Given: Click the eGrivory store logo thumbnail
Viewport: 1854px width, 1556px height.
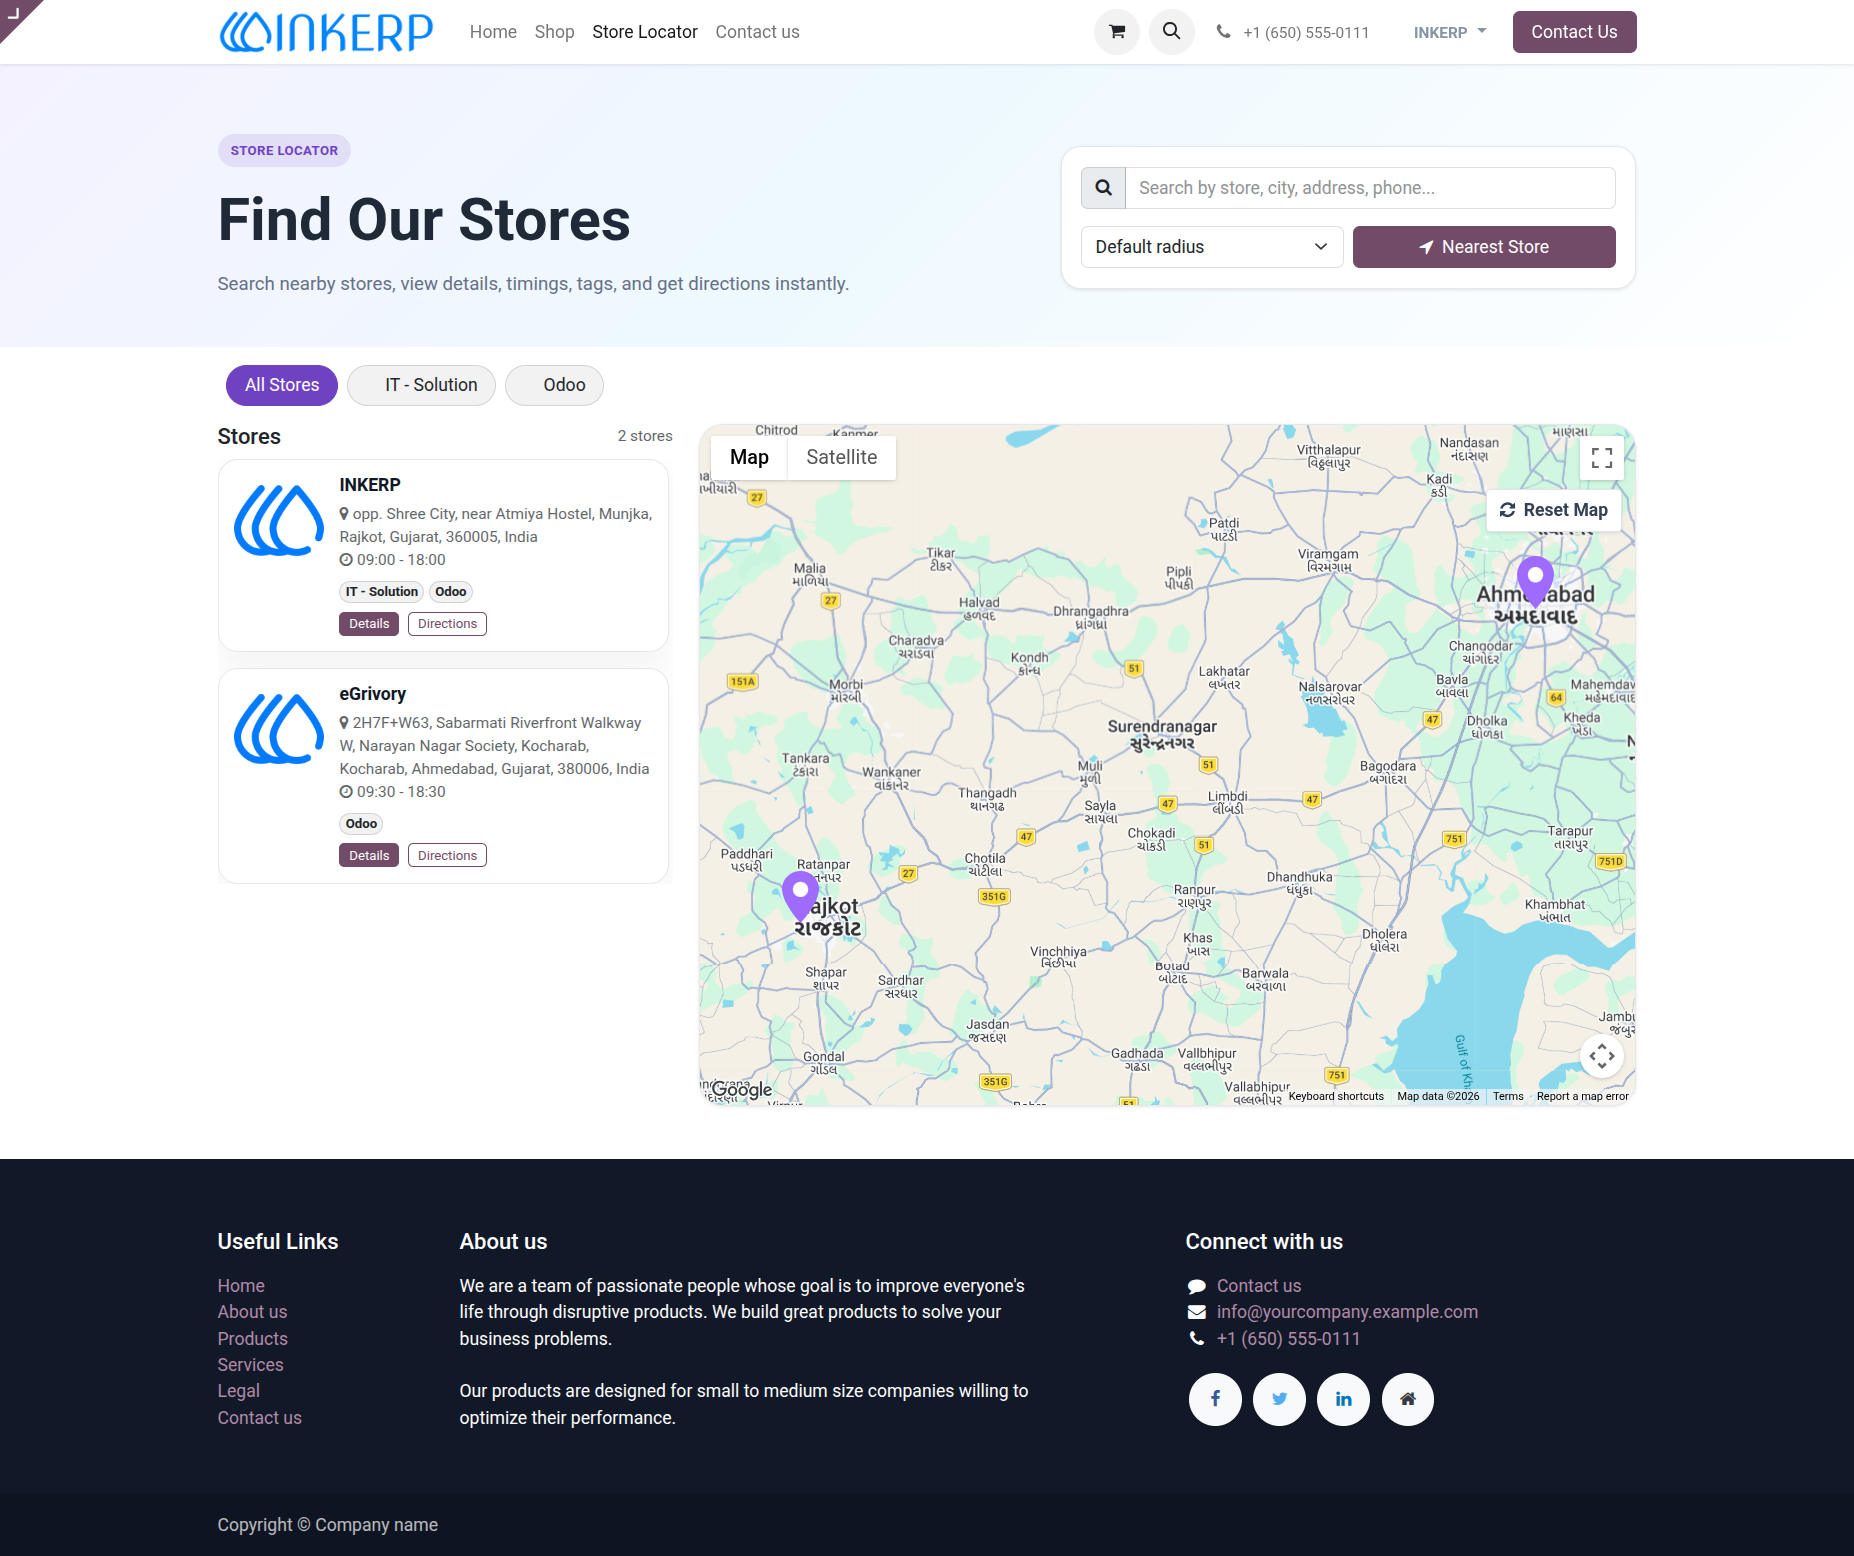Looking at the screenshot, I should point(279,729).
